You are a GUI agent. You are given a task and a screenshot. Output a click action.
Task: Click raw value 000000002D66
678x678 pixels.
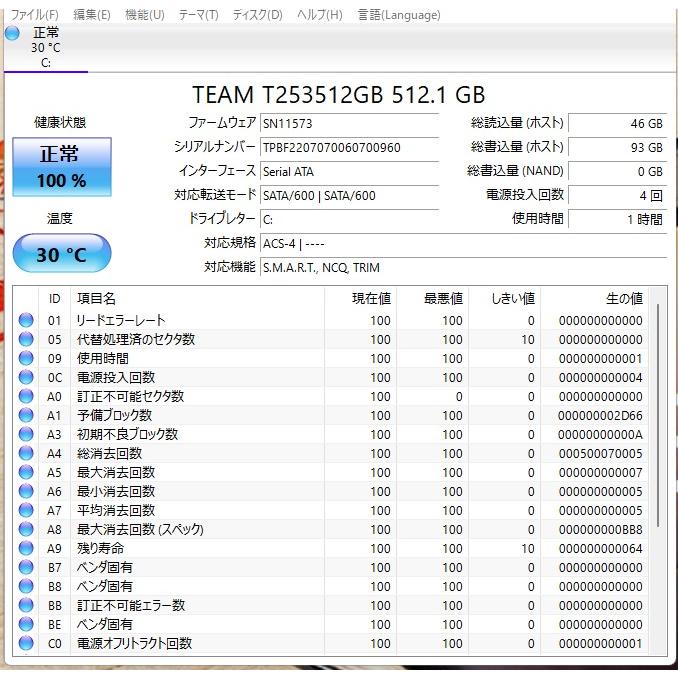[x=600, y=416]
